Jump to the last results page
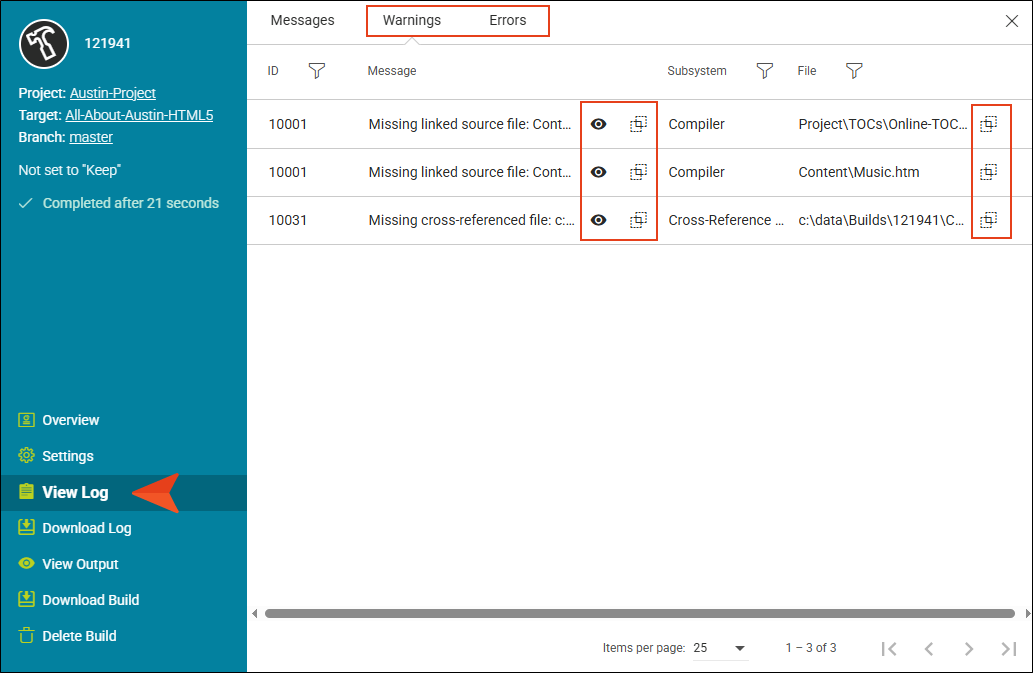The image size is (1033, 673). [x=1008, y=649]
